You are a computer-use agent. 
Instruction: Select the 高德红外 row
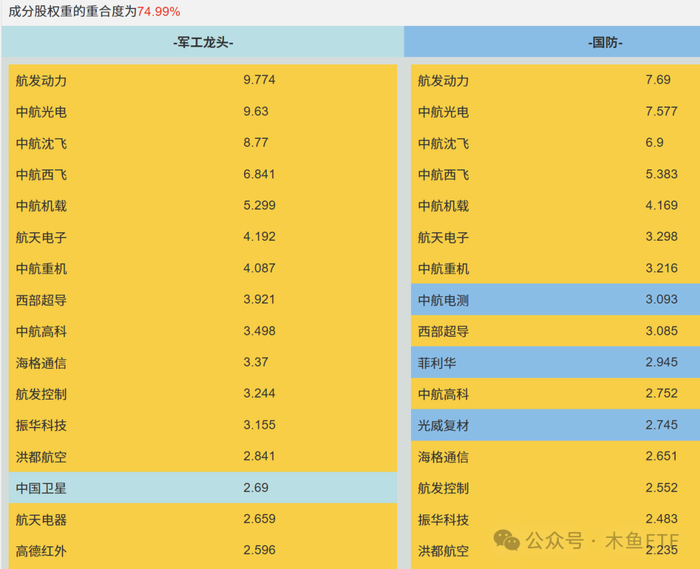[x=203, y=551]
